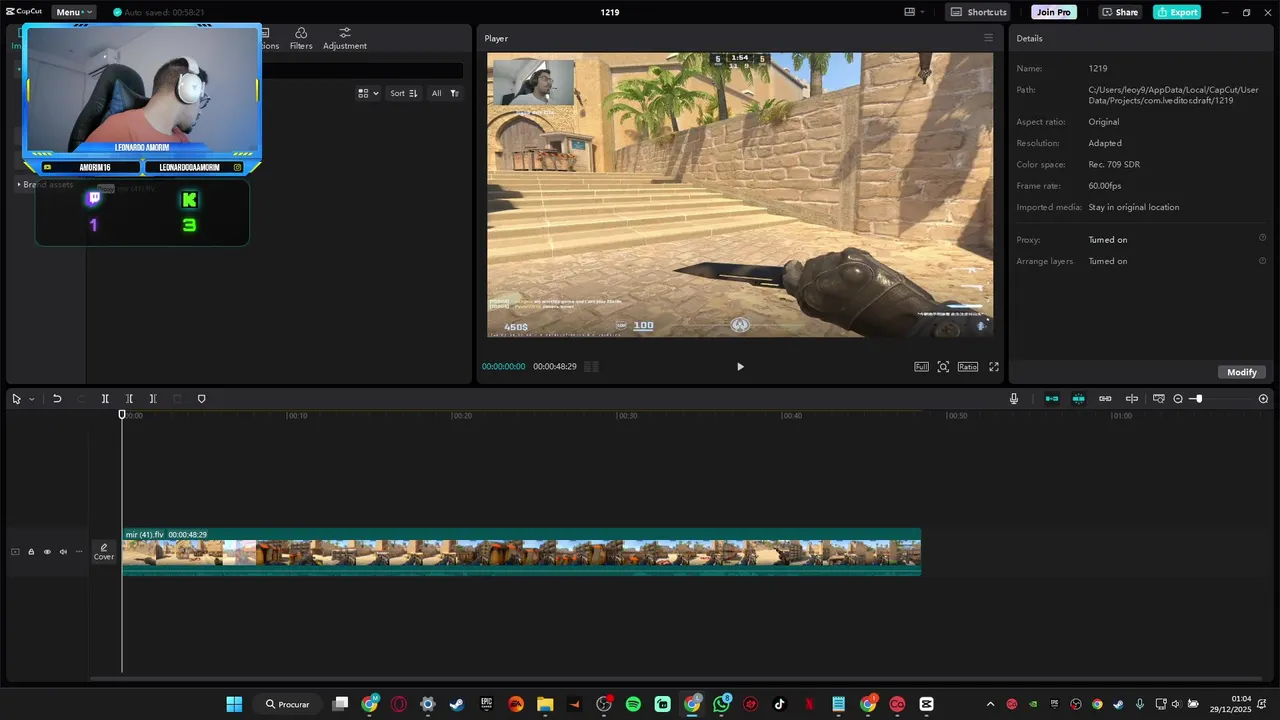Screen dimensions: 1280x720
Task: Show hidden system tray icons chevron
Action: pos(990,704)
